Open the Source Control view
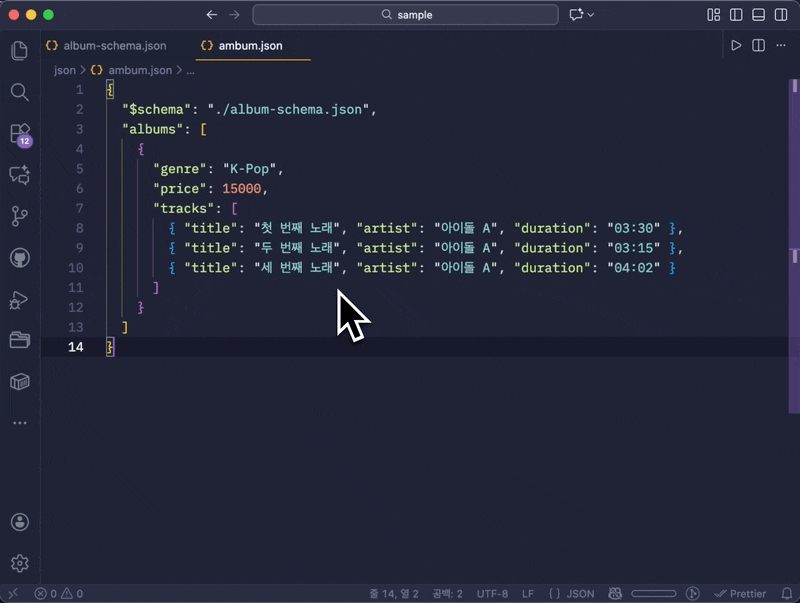Image resolution: width=800 pixels, height=603 pixels. [20, 215]
